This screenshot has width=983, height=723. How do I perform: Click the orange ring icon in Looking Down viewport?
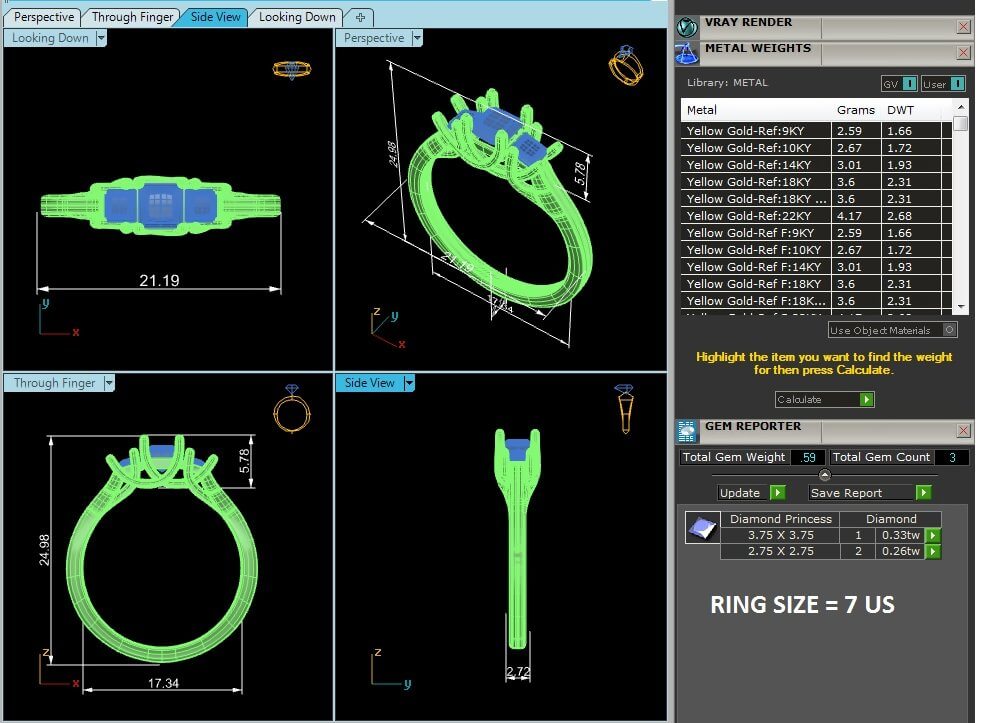(x=290, y=70)
